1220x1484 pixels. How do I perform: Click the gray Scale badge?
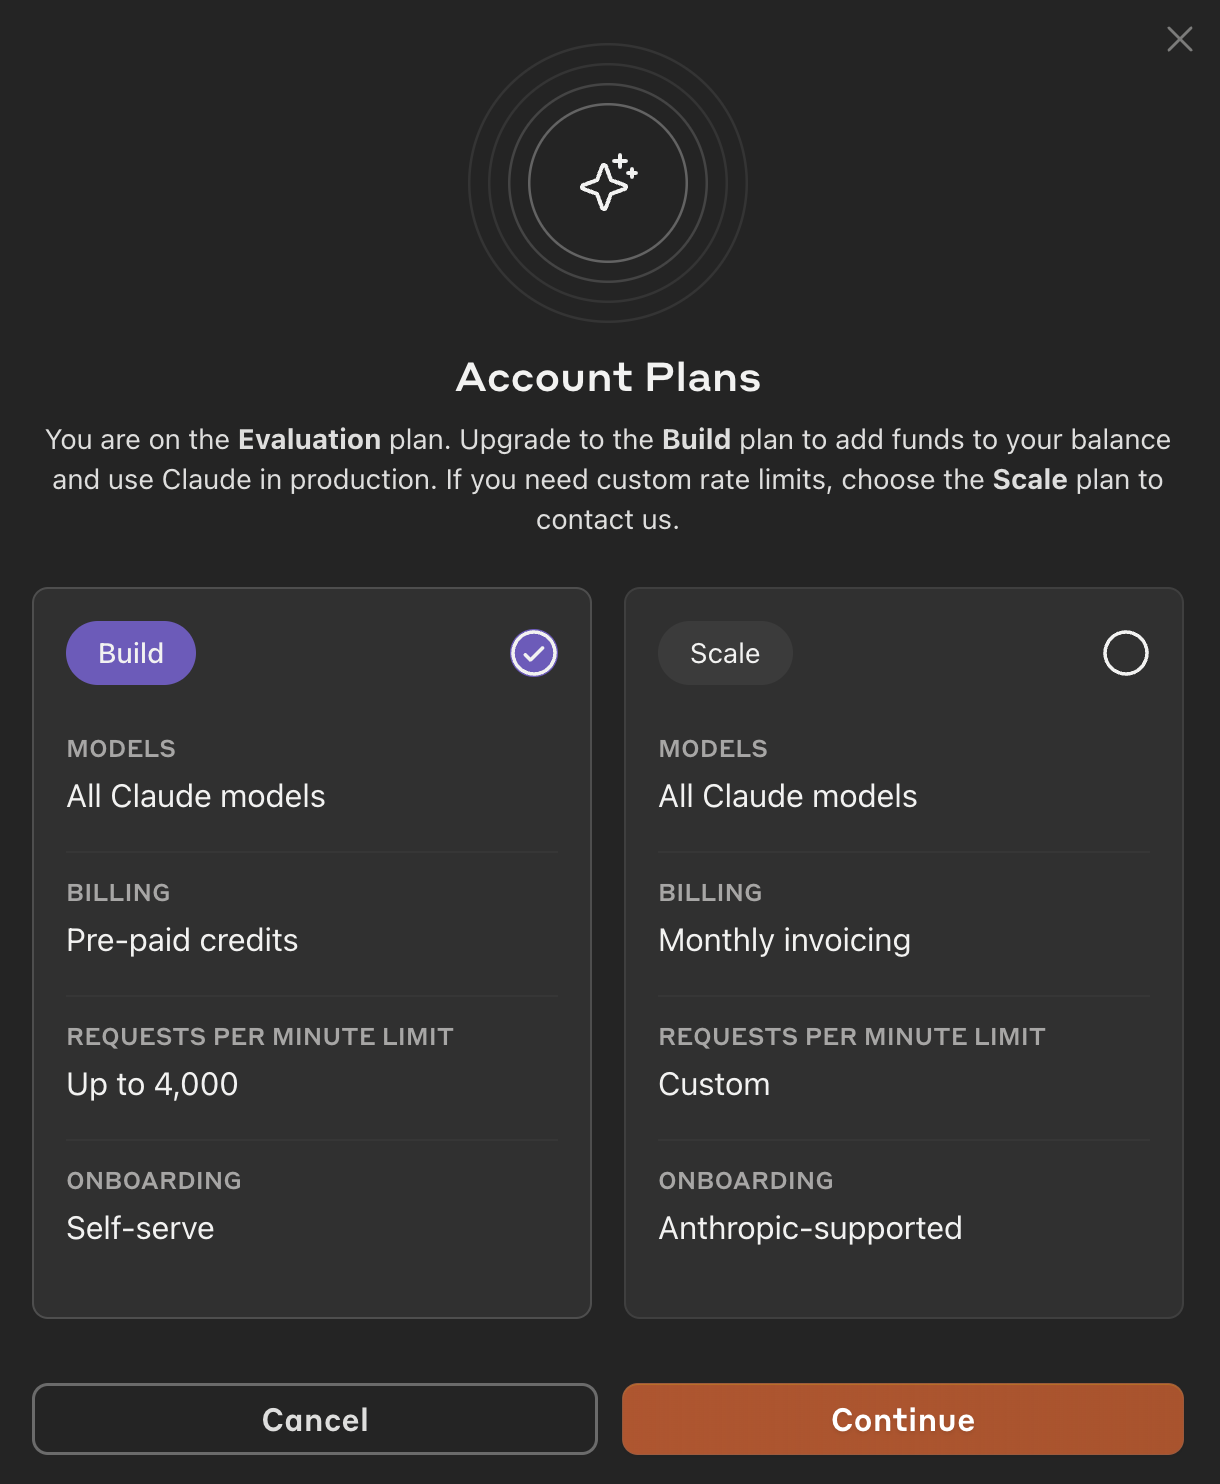click(x=725, y=653)
